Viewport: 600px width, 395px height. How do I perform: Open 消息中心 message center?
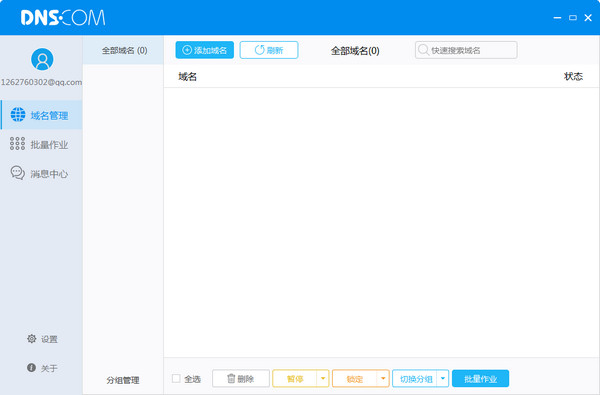click(x=41, y=173)
